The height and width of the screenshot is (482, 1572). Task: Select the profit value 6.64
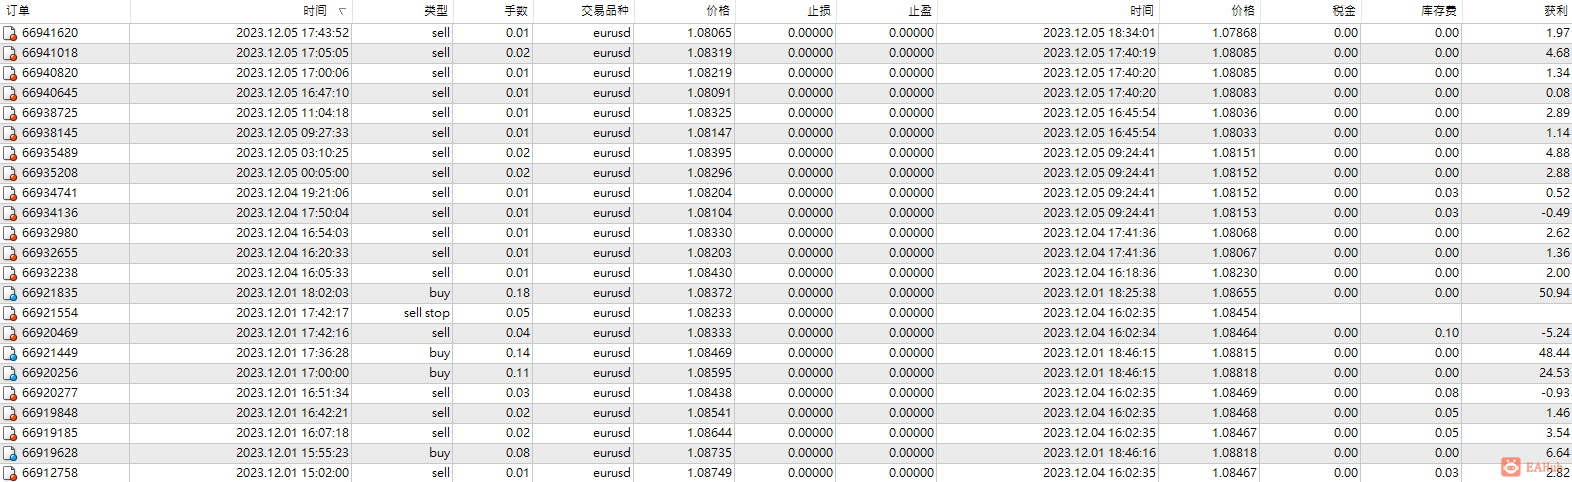click(x=1557, y=453)
